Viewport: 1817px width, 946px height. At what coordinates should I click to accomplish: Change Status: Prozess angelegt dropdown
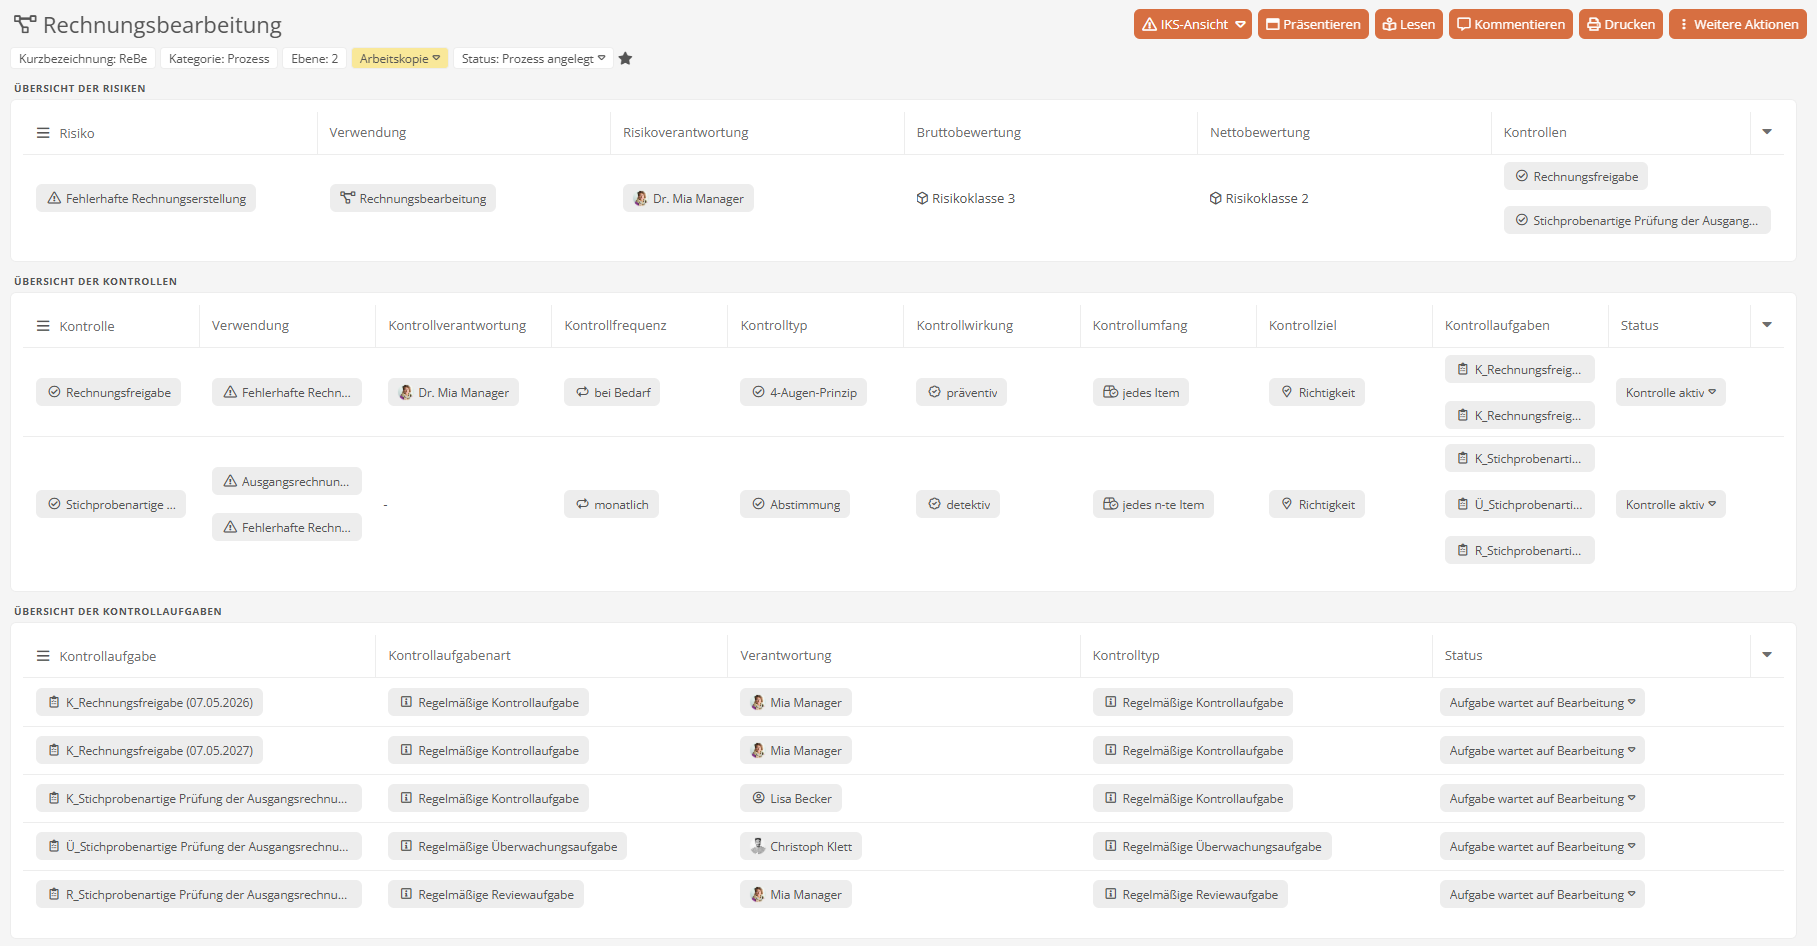533,58
